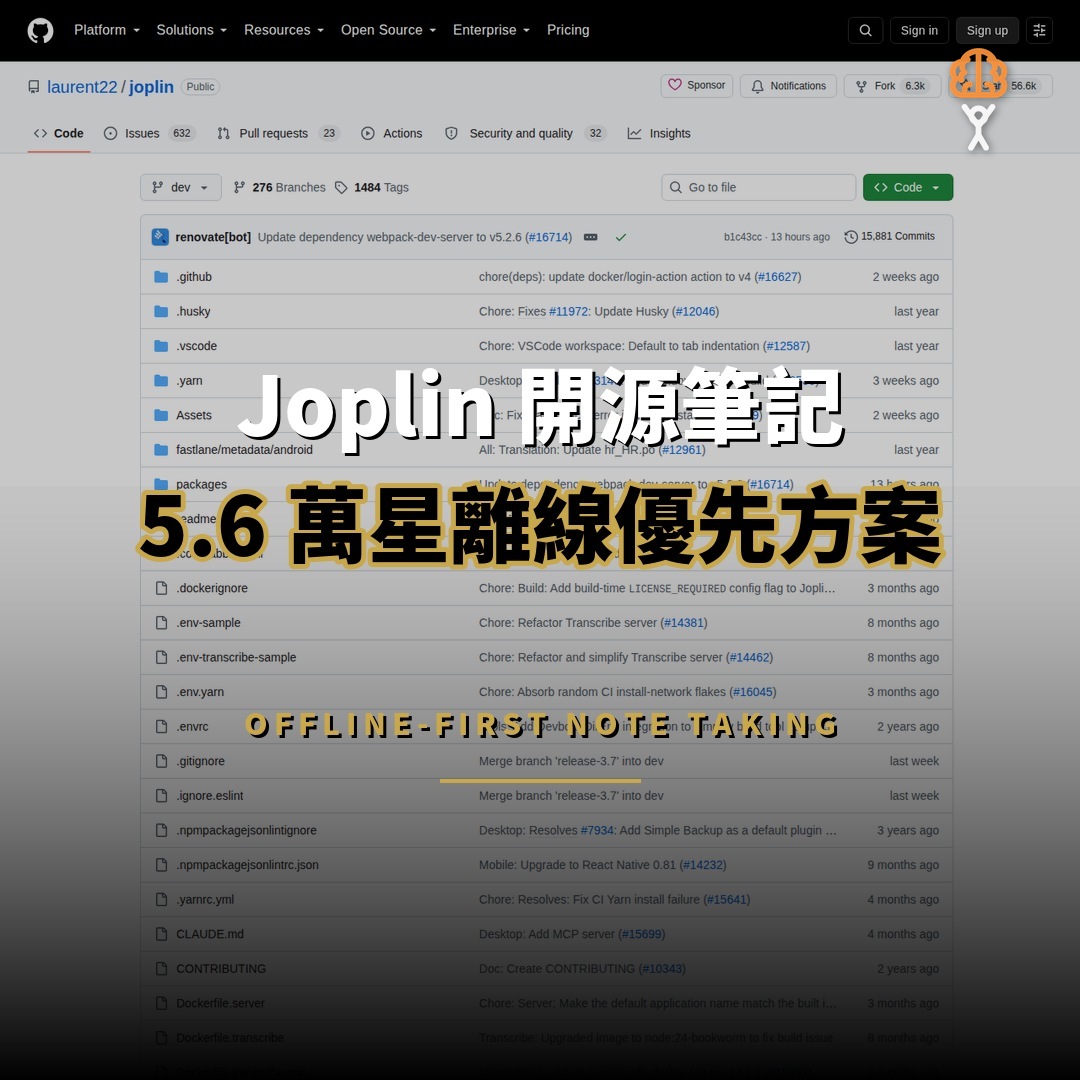Open the Enterprise menu
This screenshot has width=1080, height=1080.
491,30
